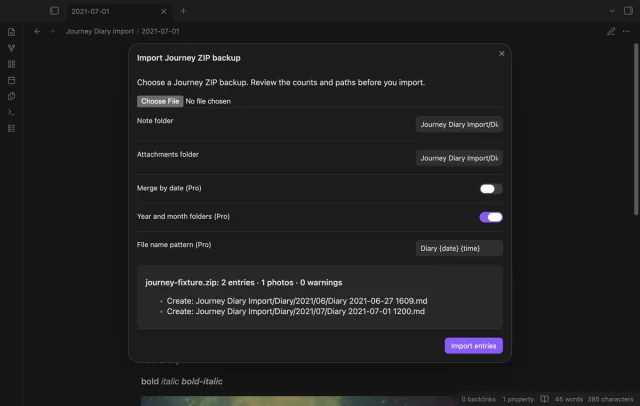Image resolution: width=640 pixels, height=406 pixels.
Task: Click 2021-07-01 breadcrumb
Action: pos(160,31)
